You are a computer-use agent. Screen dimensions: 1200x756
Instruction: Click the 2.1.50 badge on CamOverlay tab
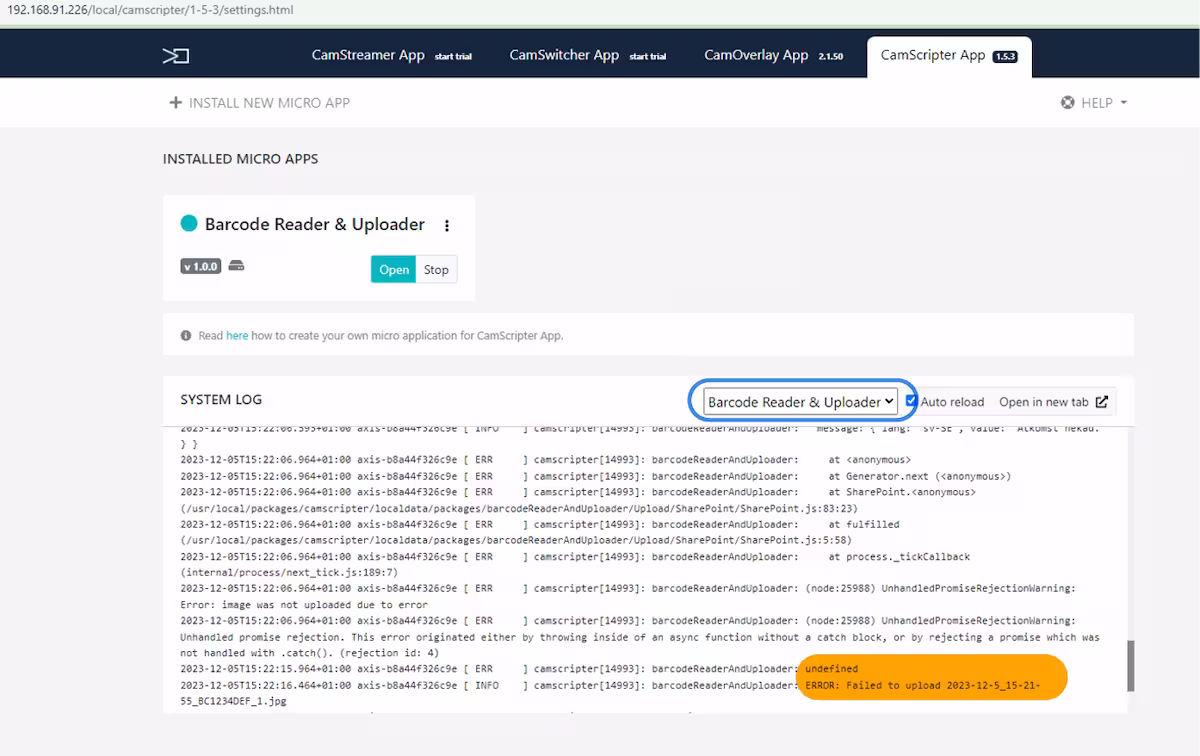click(x=831, y=57)
